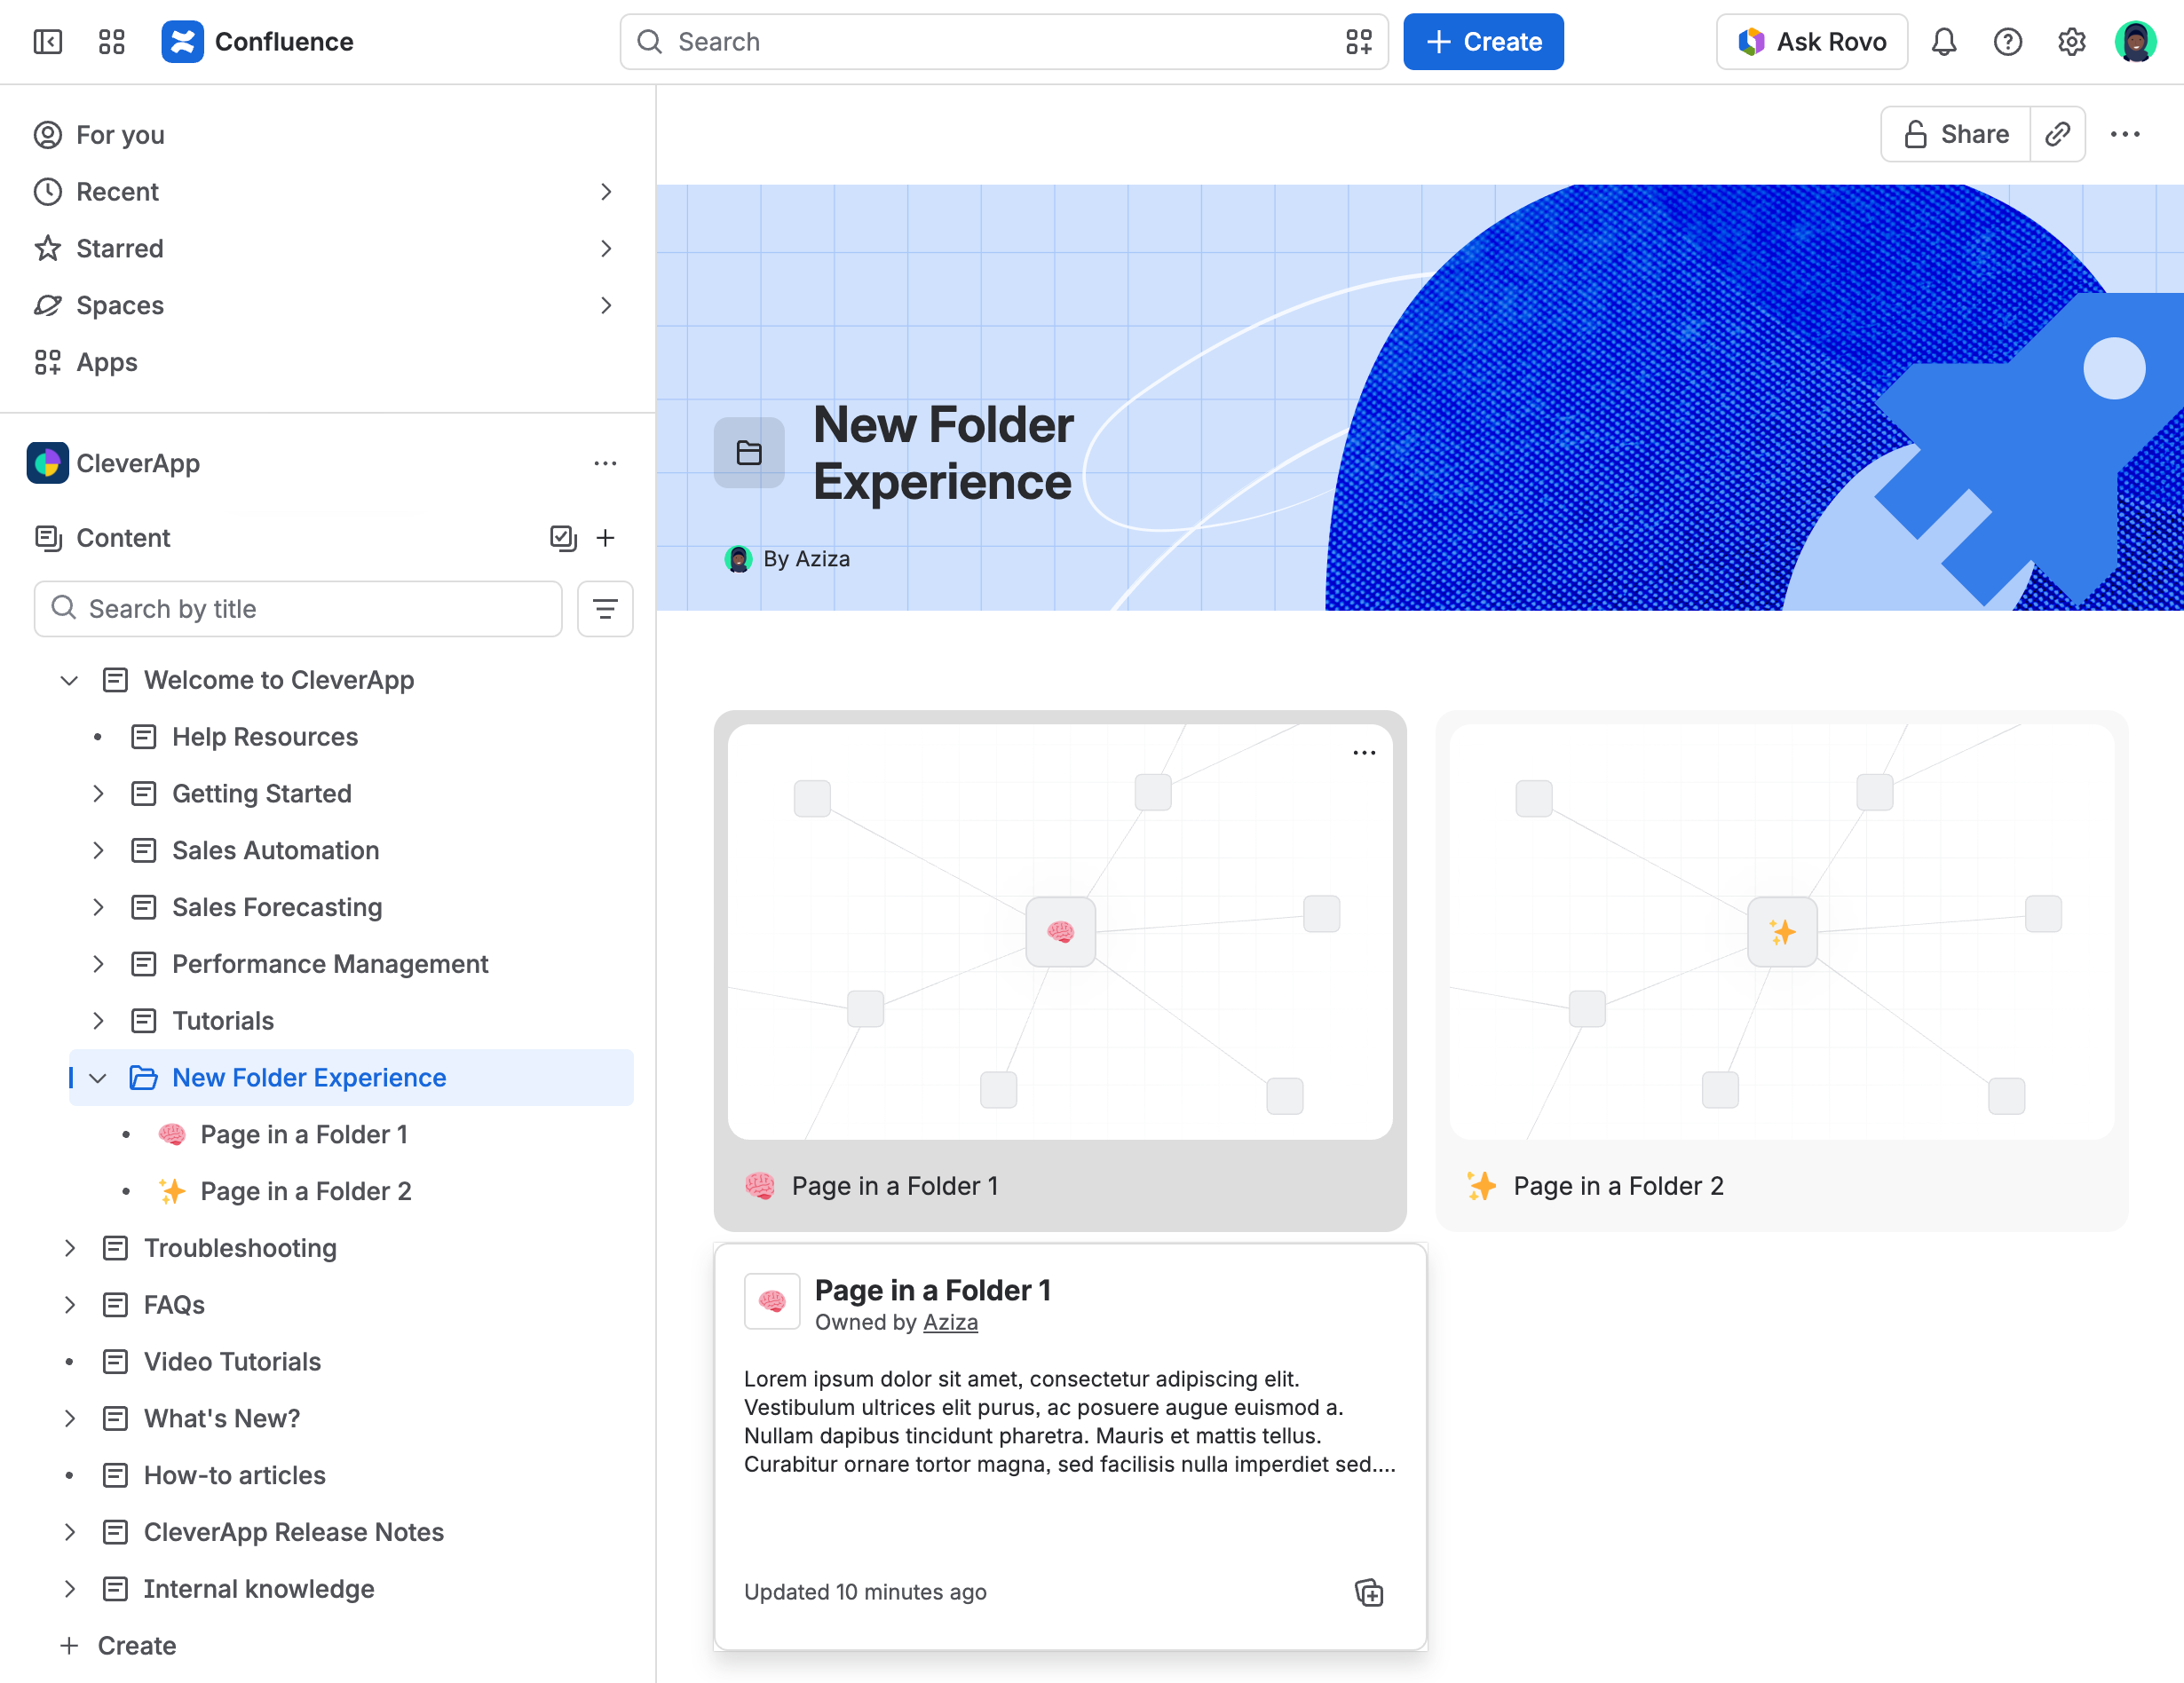The width and height of the screenshot is (2184, 1683).
Task: Open ellipsis menu on Page in a Folder 1 card
Action: 1364,753
